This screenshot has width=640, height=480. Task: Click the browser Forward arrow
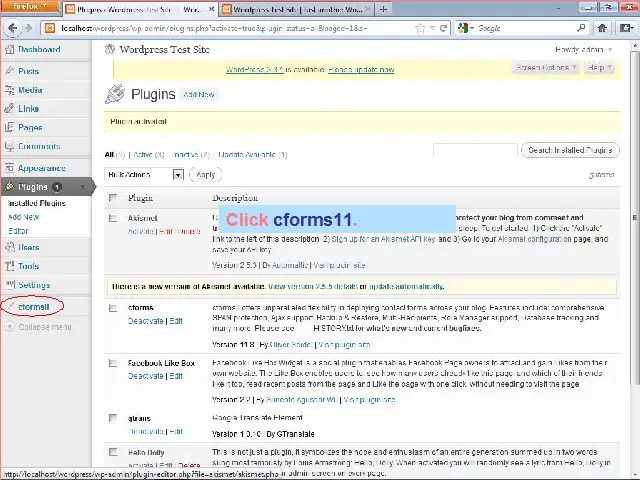[x=28, y=28]
